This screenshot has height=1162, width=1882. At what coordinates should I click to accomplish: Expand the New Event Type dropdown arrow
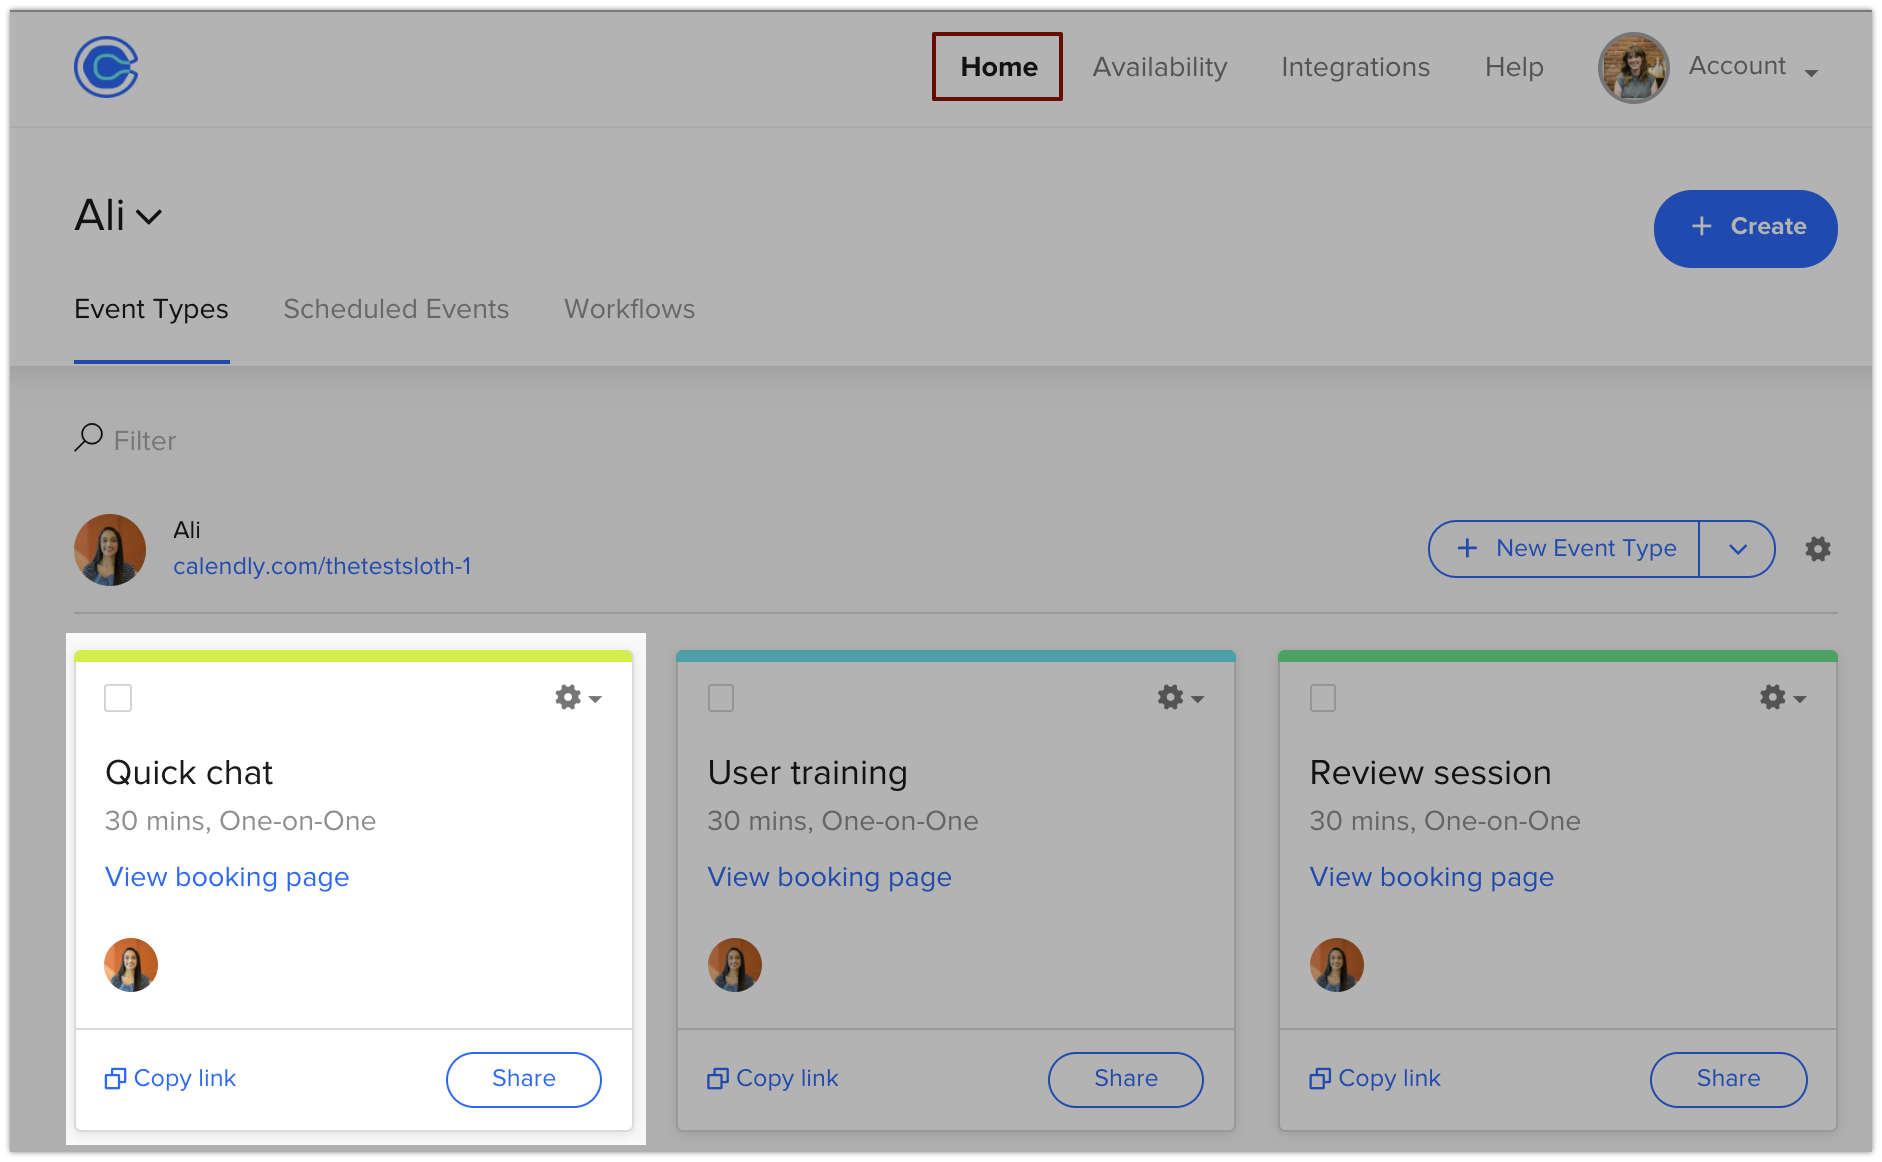[x=1737, y=549]
